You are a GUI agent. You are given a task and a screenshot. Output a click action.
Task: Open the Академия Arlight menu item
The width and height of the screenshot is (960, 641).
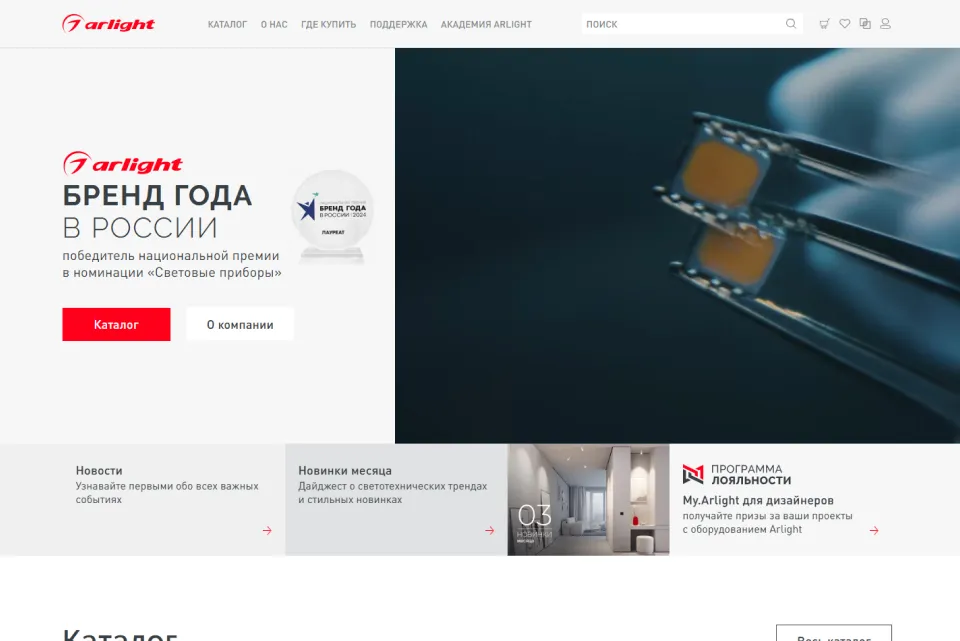(486, 24)
